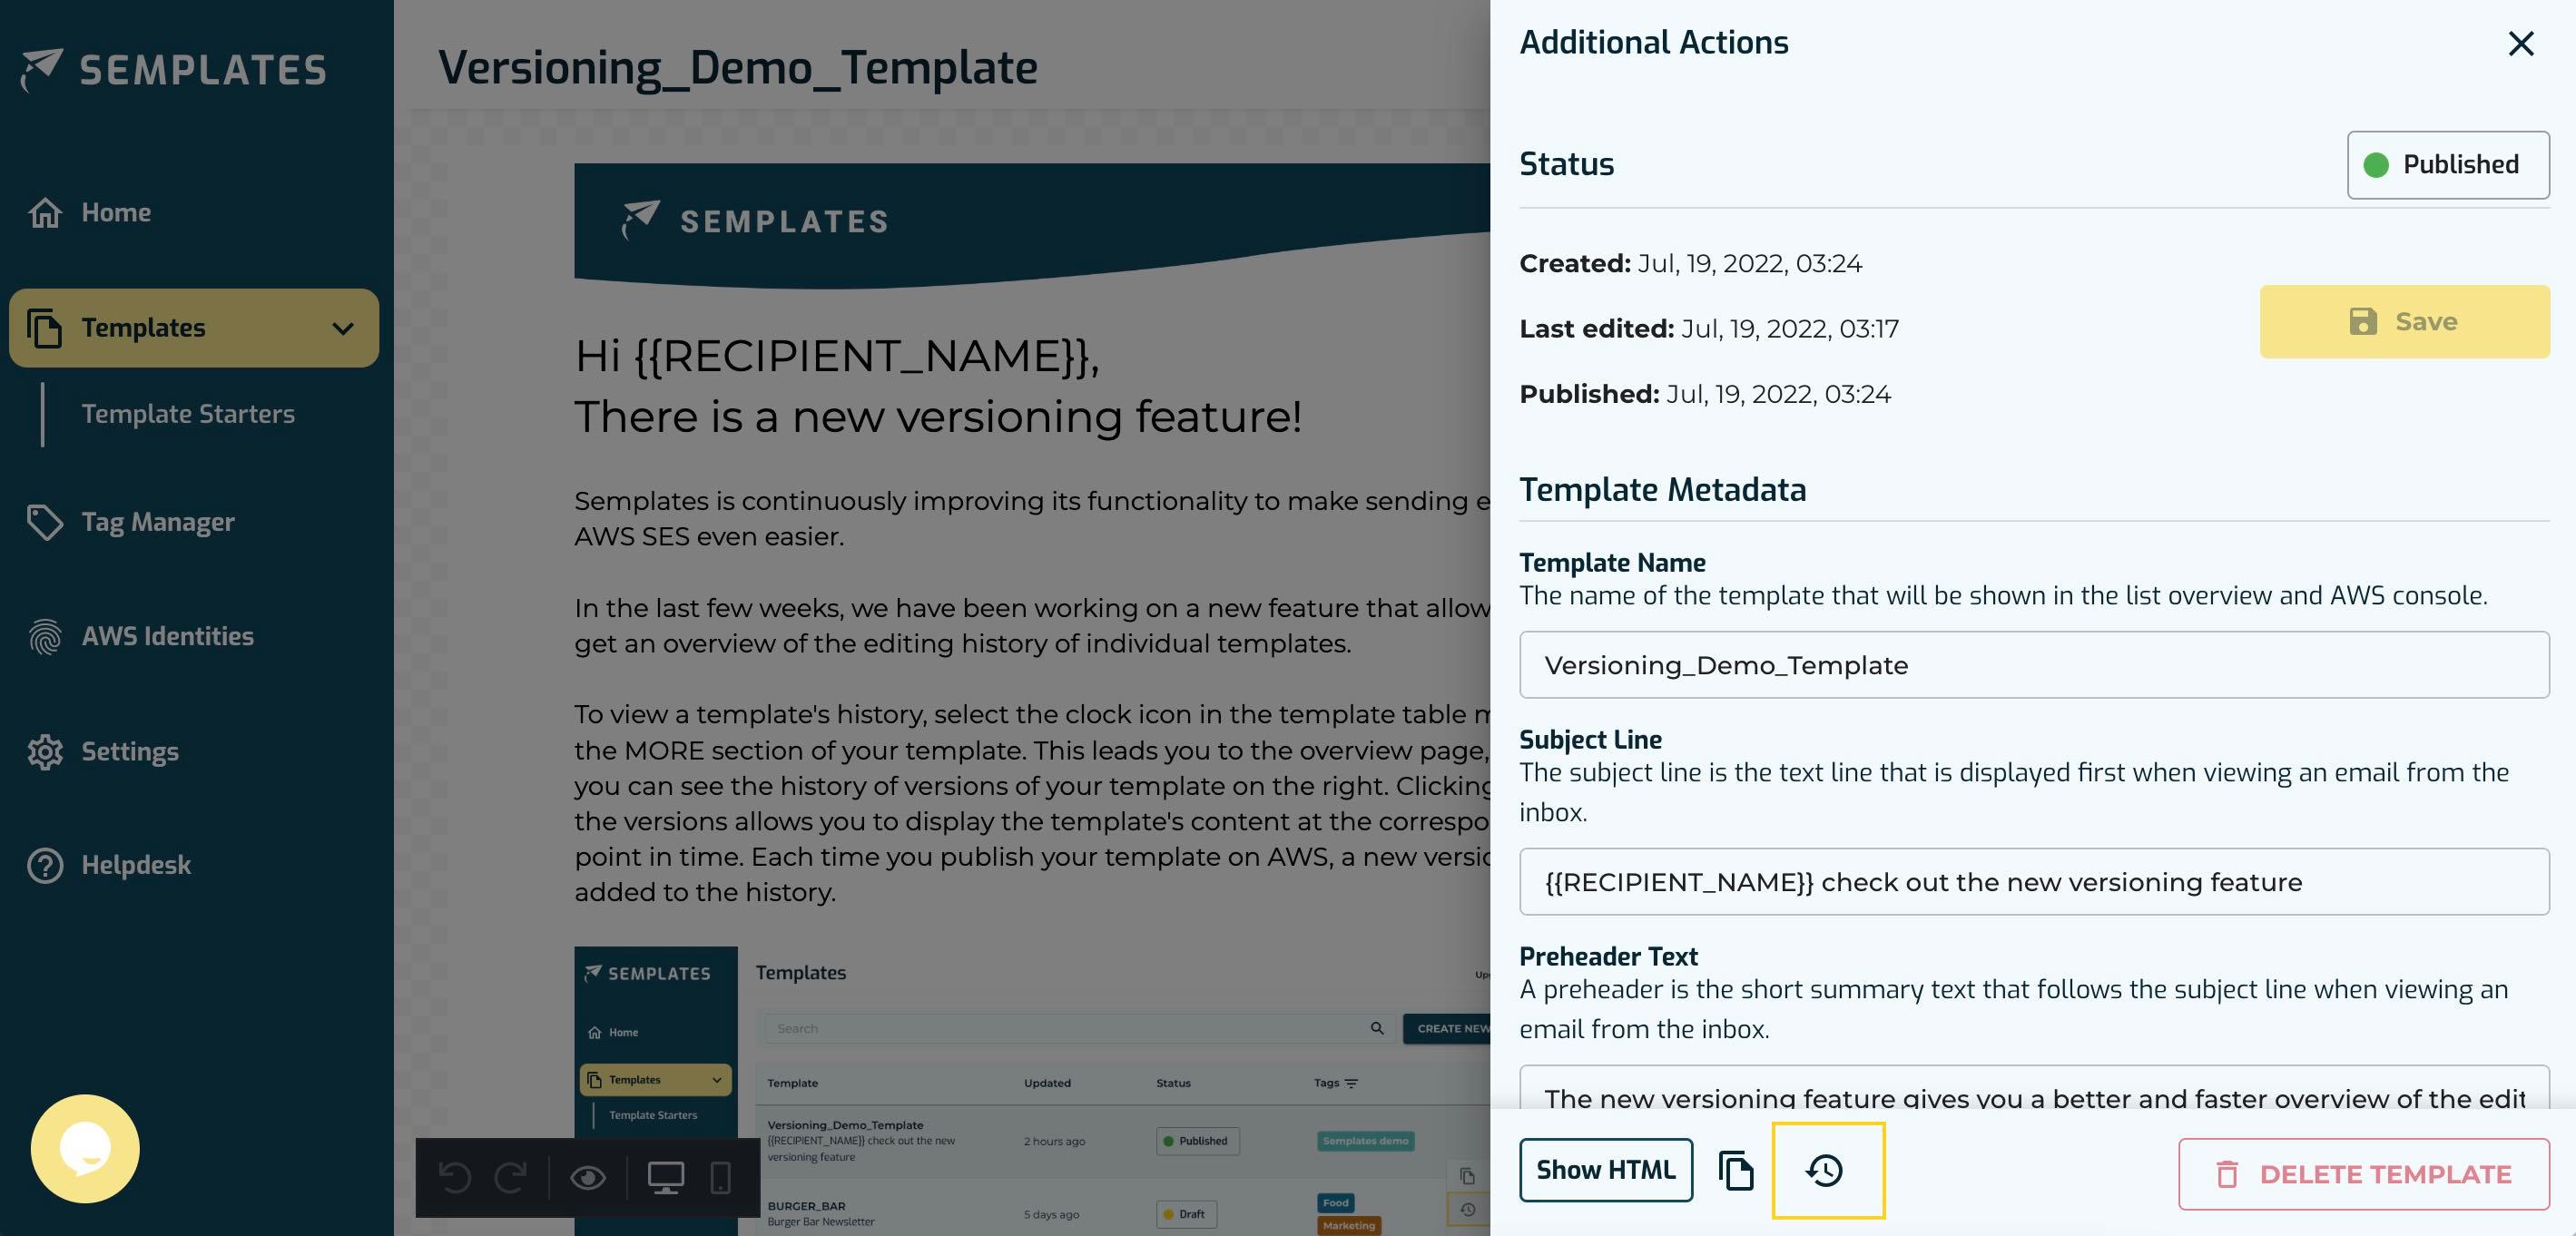Open the email preview eye icon
This screenshot has width=2576, height=1236.
click(x=589, y=1178)
